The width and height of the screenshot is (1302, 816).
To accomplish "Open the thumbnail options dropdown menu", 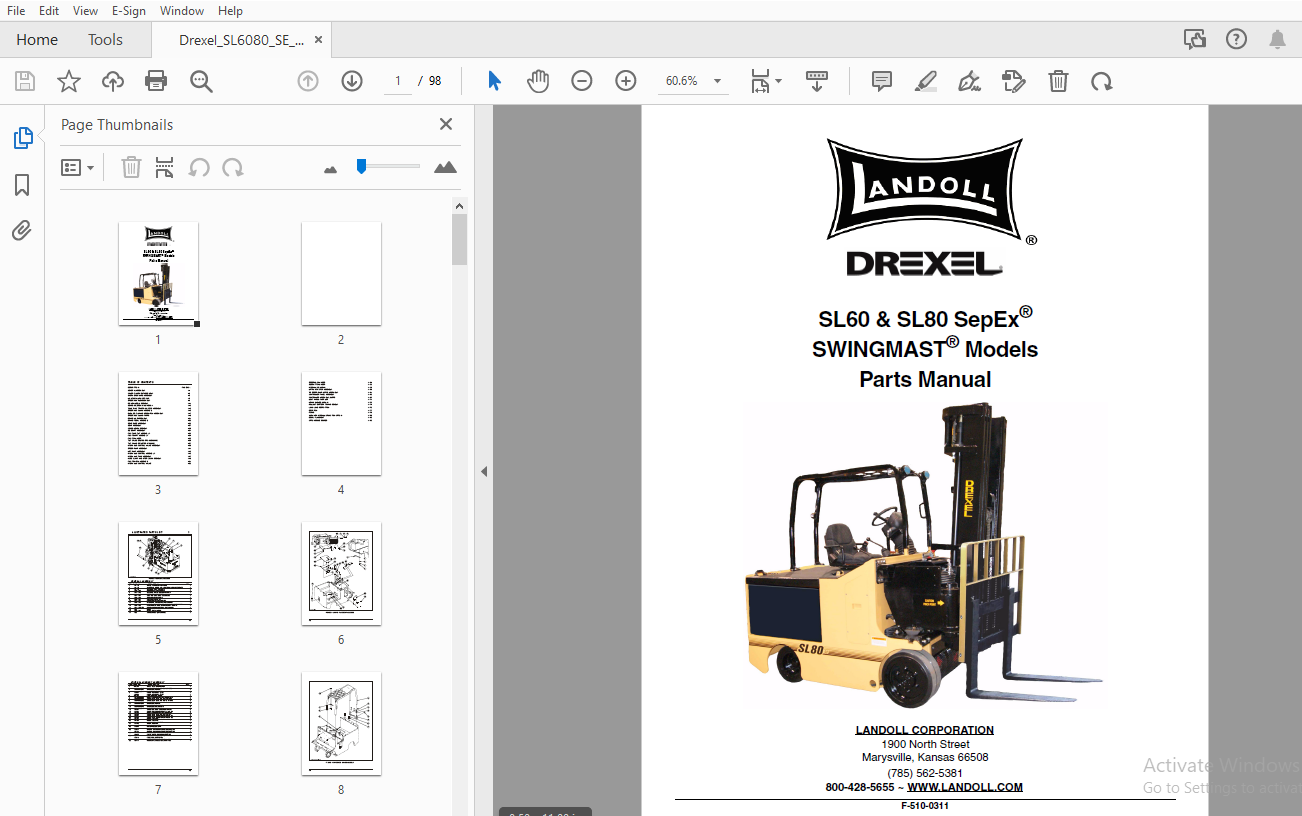I will (78, 168).
